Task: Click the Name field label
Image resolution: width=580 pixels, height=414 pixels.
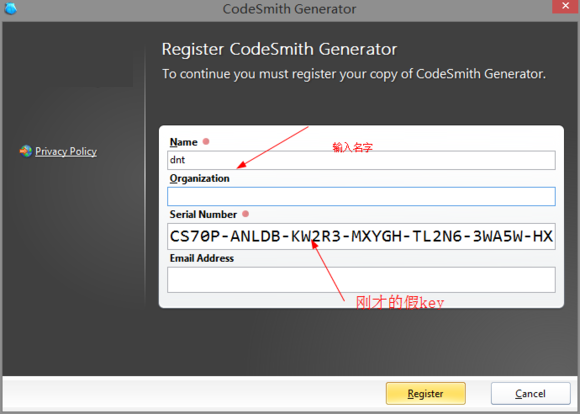Action: click(183, 142)
